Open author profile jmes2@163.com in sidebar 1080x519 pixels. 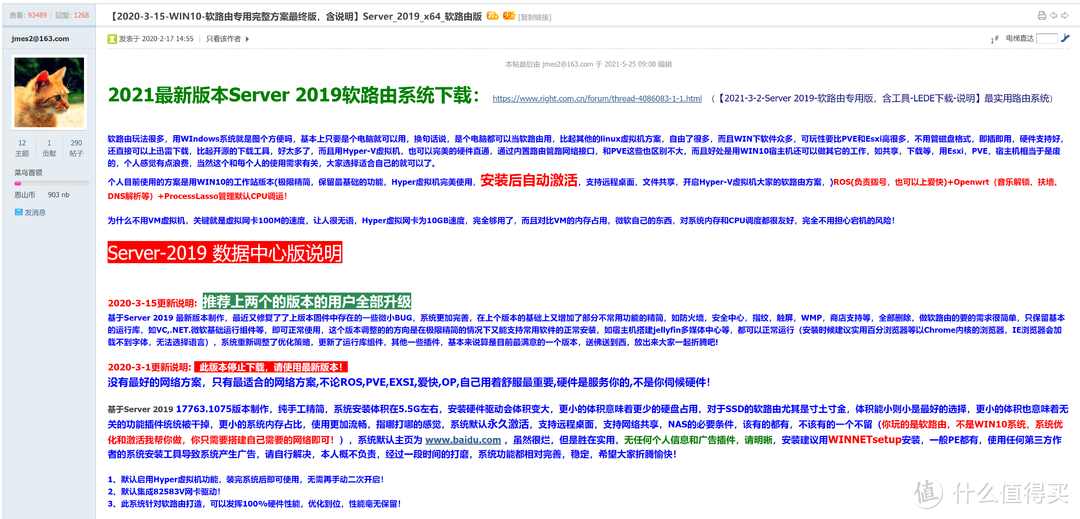pos(41,39)
